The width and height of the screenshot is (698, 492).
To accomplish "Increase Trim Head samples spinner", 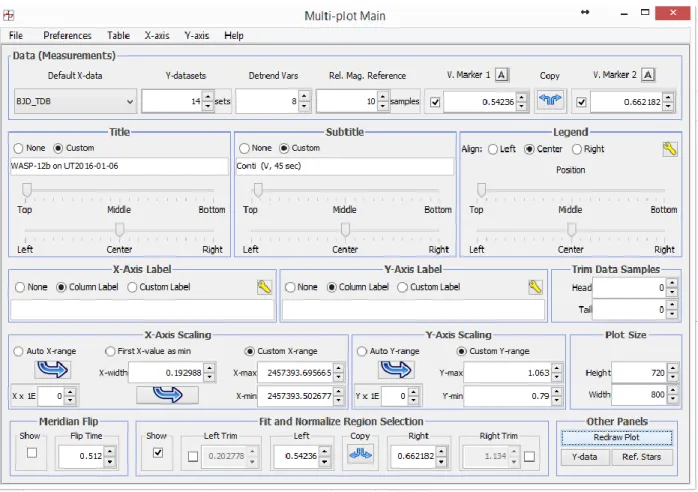I will [672, 283].
